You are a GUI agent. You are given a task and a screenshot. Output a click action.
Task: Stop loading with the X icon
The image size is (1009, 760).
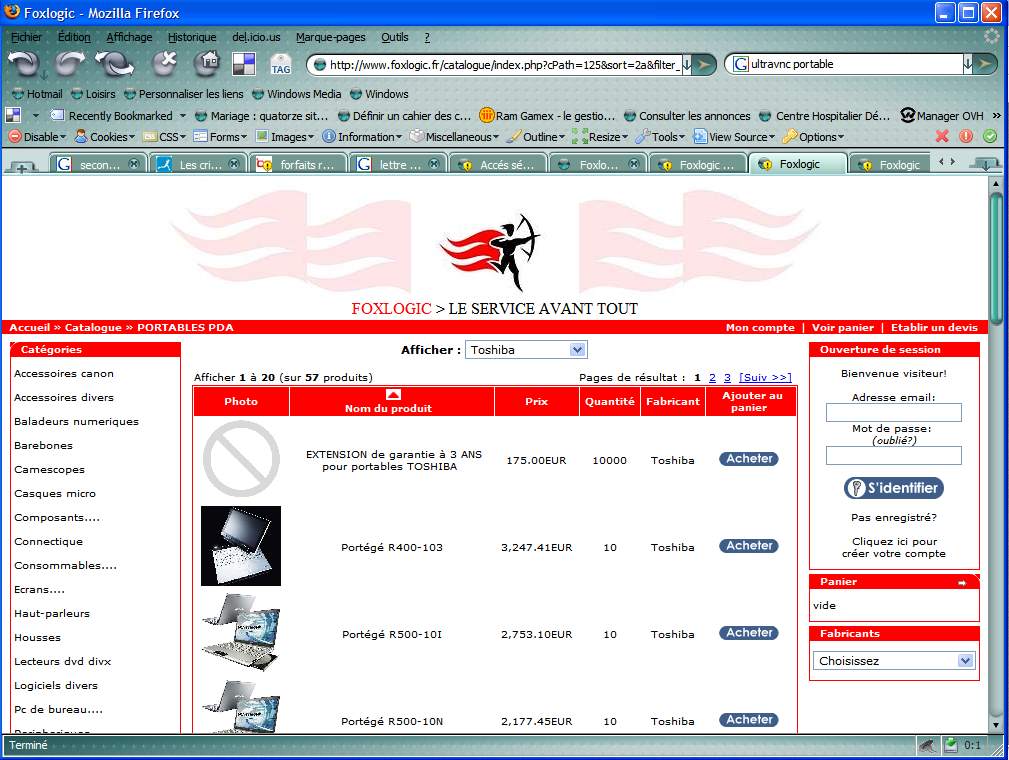164,64
